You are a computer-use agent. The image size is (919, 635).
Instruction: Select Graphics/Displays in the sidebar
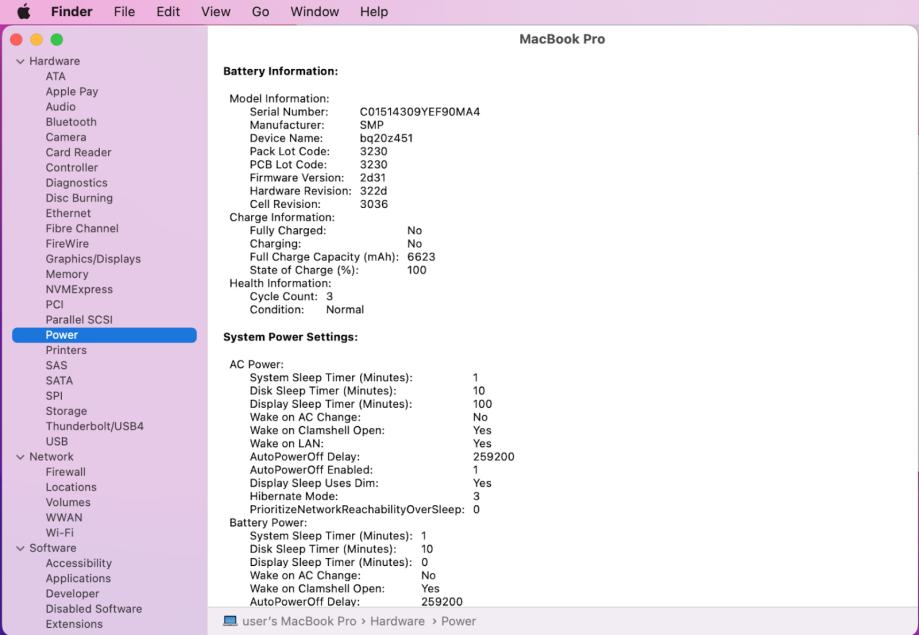[x=93, y=259]
